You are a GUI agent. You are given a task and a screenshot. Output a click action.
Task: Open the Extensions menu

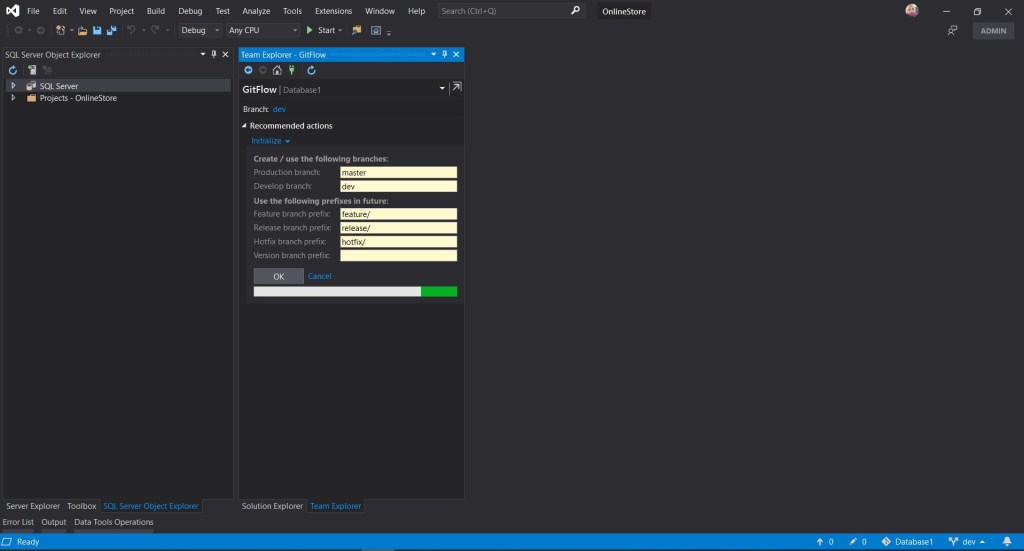333,11
